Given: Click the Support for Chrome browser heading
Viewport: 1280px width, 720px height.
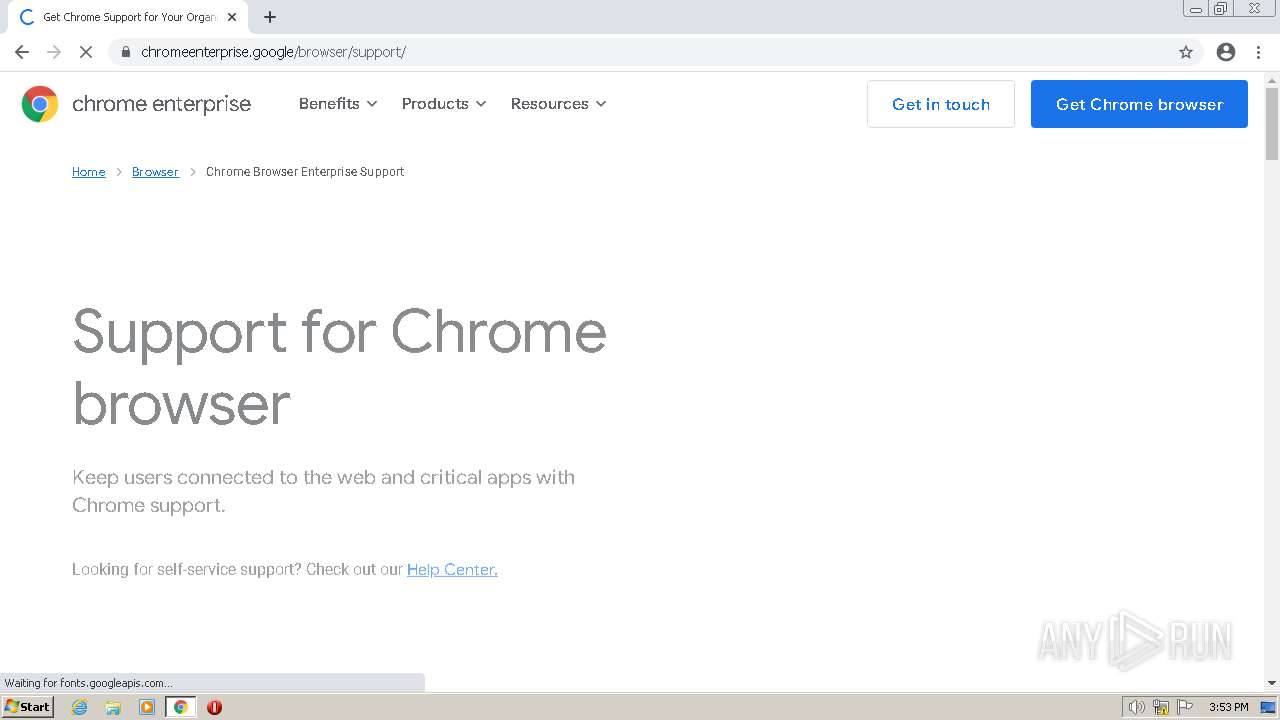Looking at the screenshot, I should coord(340,367).
